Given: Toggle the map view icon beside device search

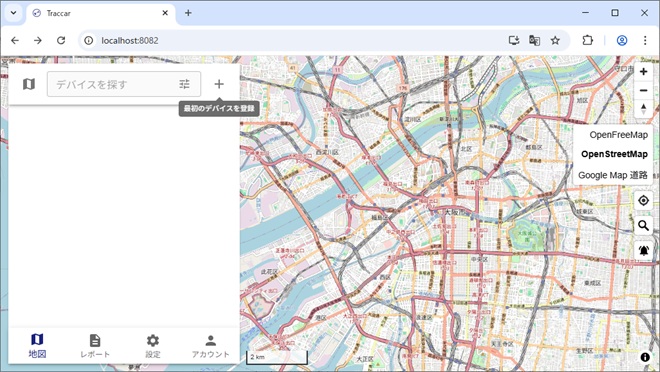Looking at the screenshot, I should [29, 84].
